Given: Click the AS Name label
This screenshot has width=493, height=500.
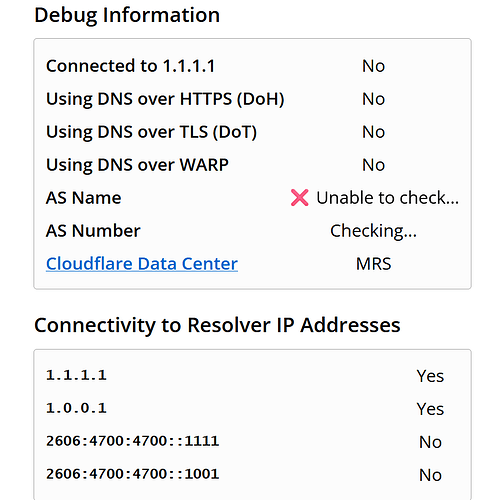Looking at the screenshot, I should click(x=83, y=198).
